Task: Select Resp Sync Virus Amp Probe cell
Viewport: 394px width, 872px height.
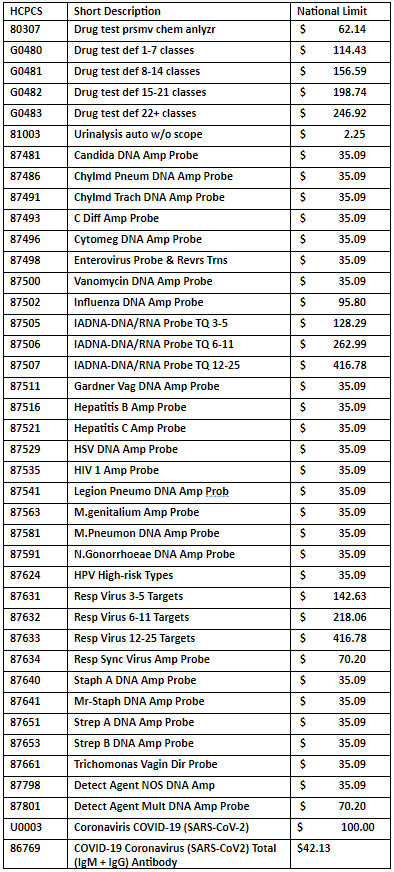Action: click(180, 660)
